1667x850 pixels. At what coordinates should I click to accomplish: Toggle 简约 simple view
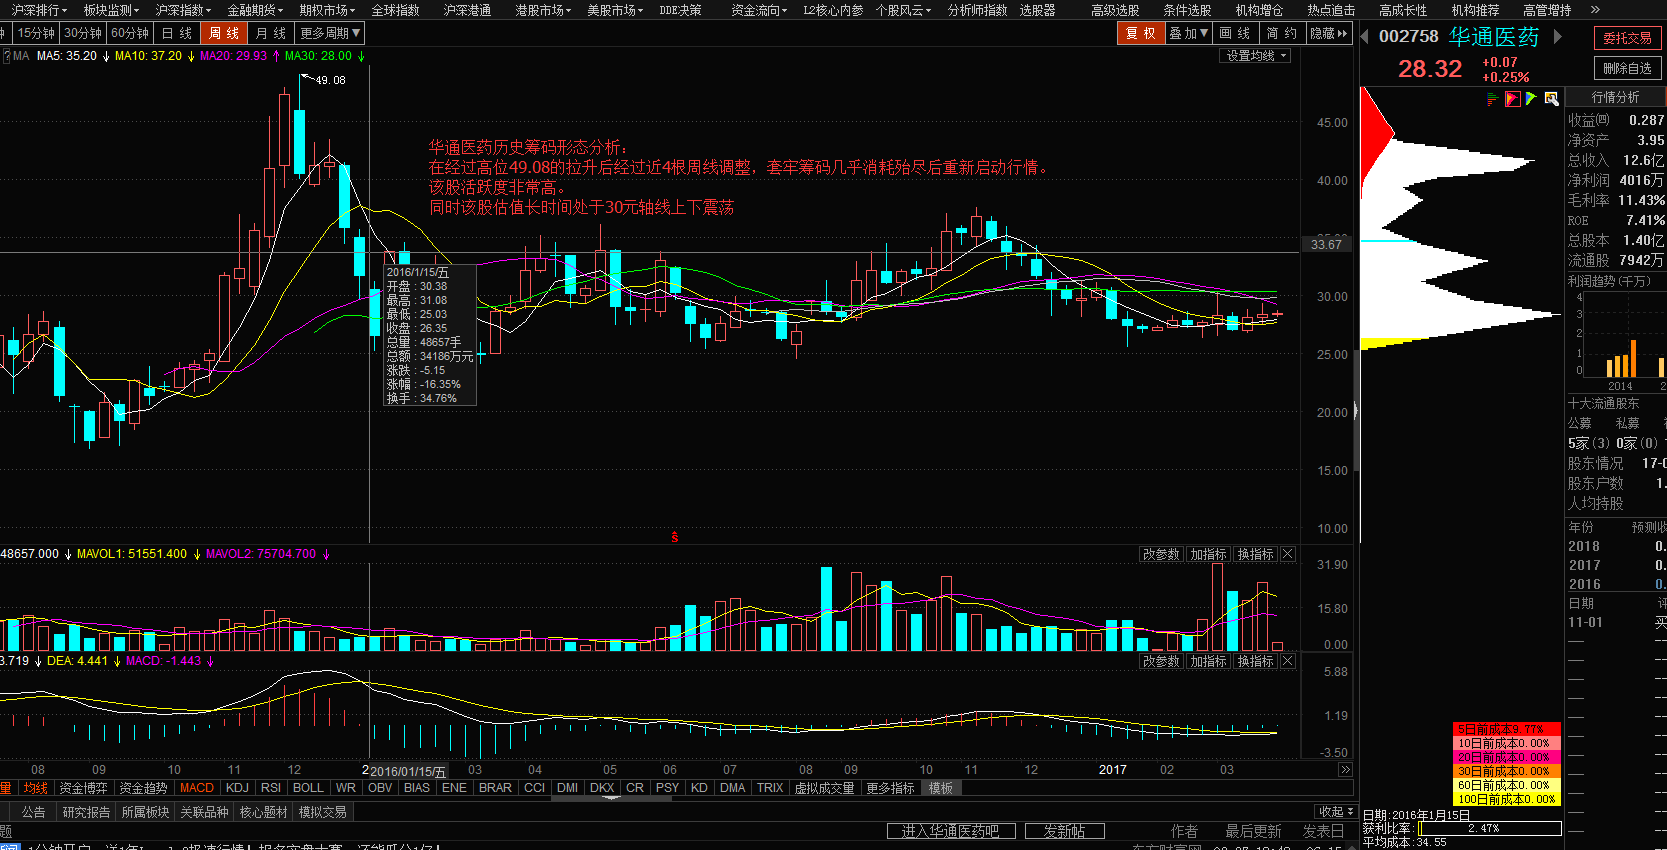tap(1282, 33)
